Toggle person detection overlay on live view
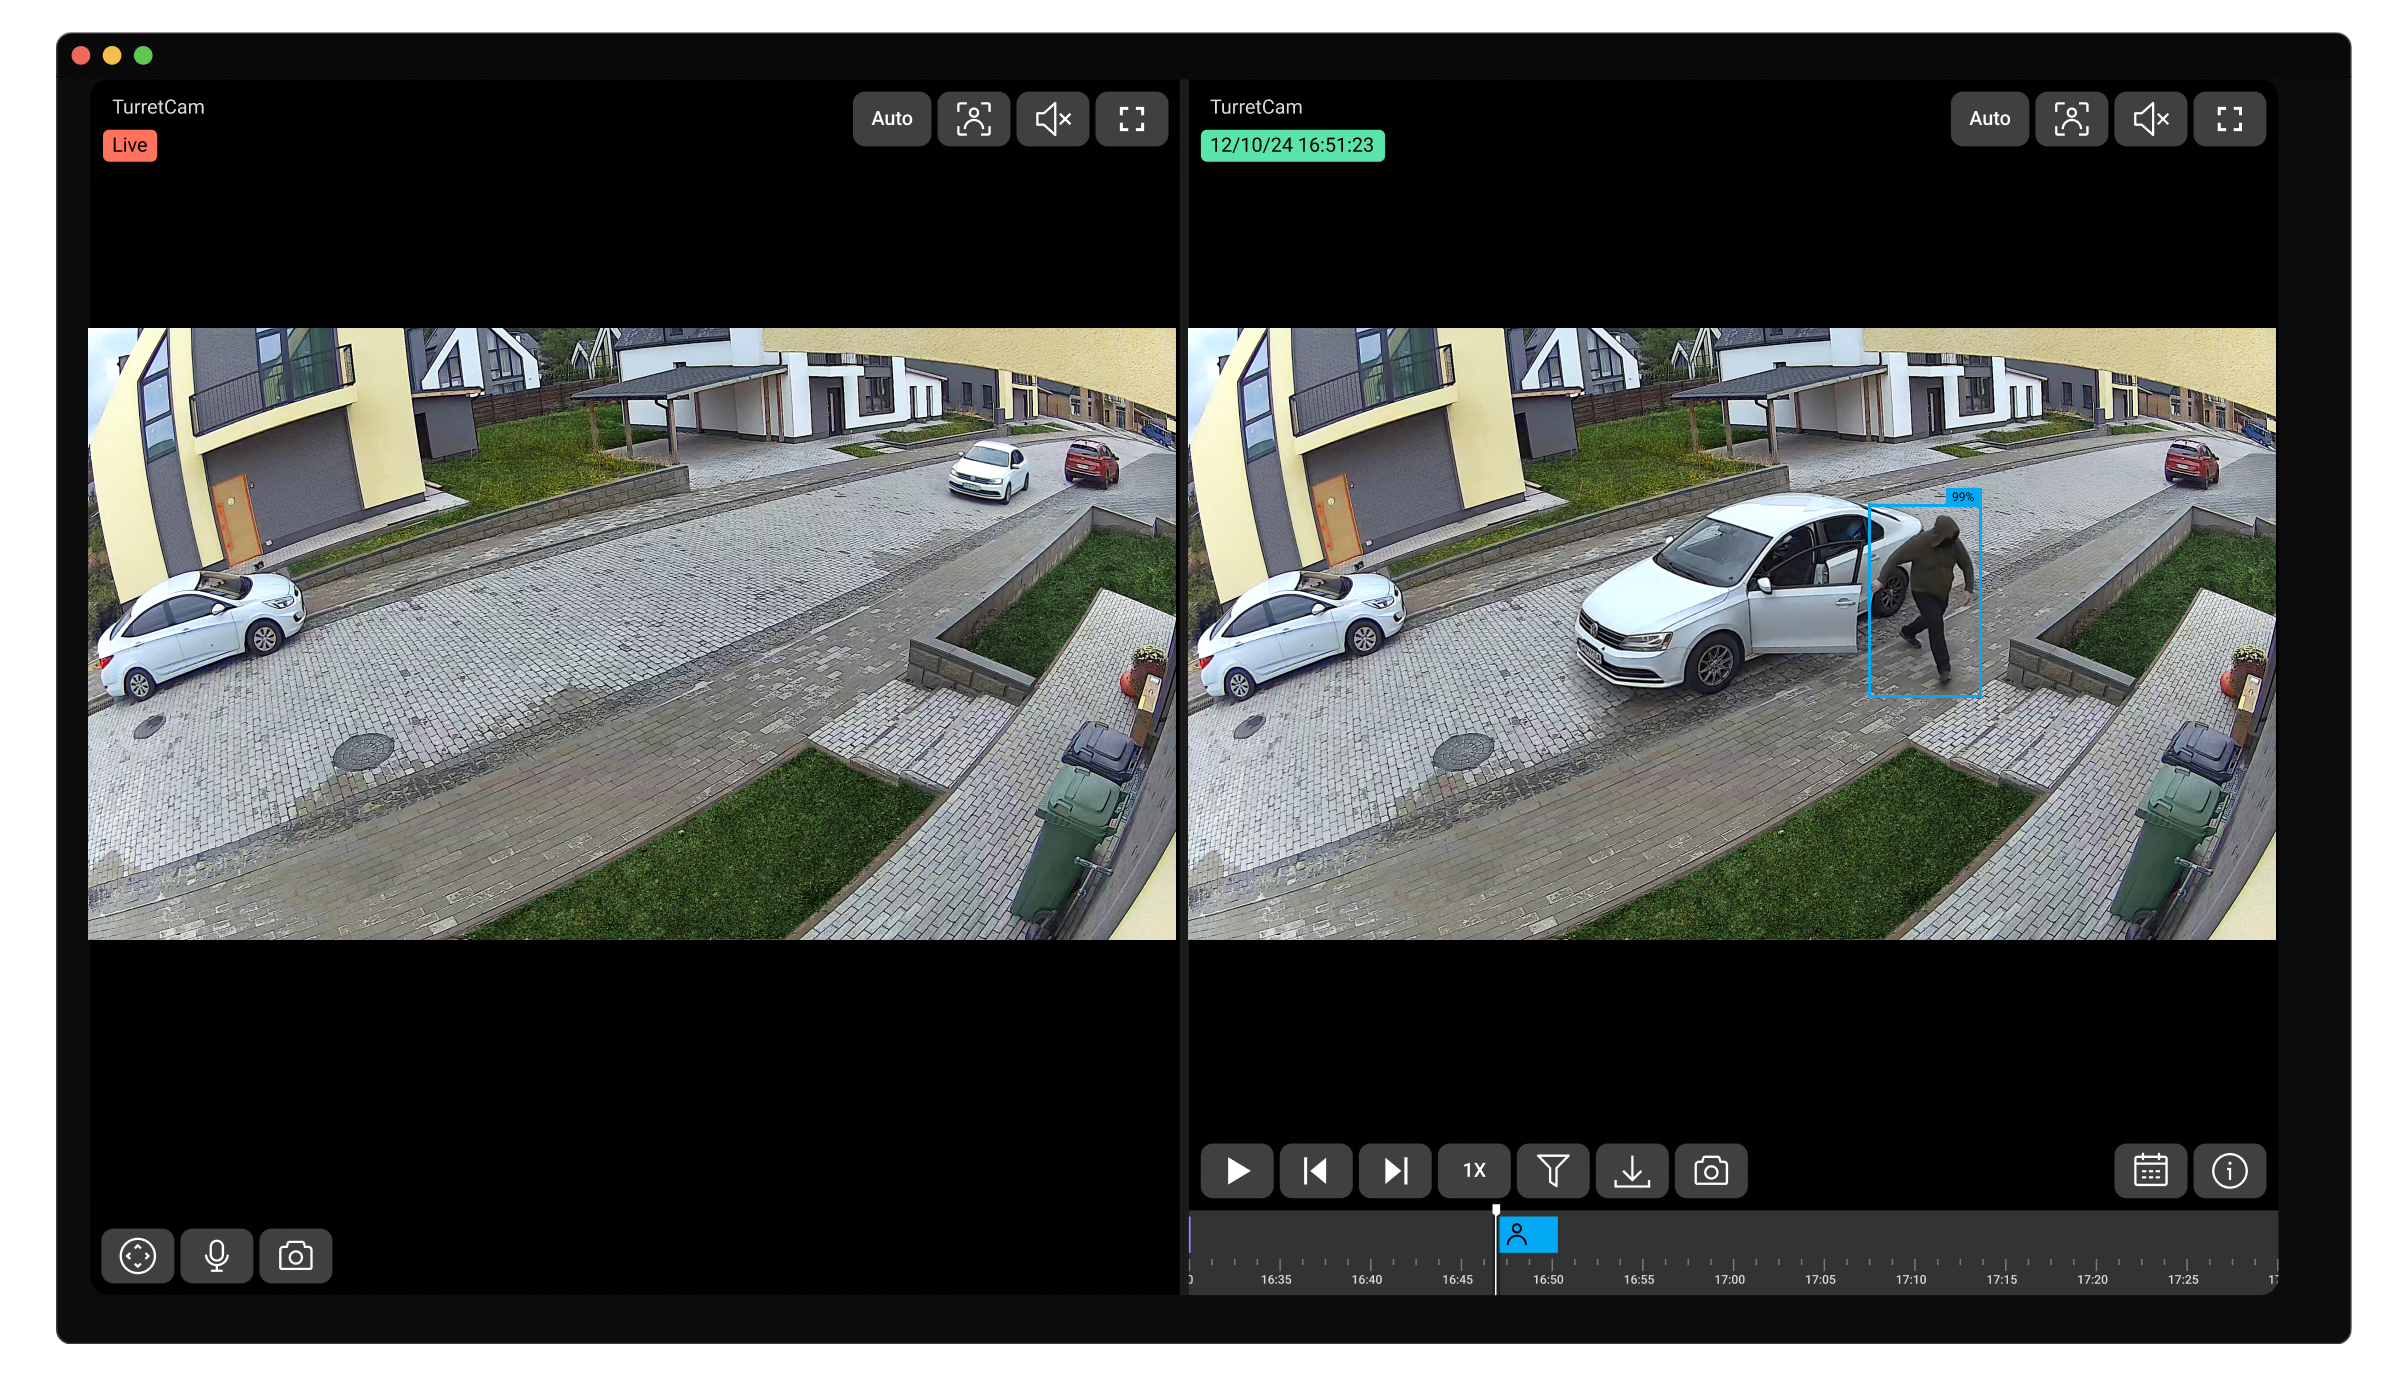Image resolution: width=2400 pixels, height=1376 pixels. (x=973, y=119)
